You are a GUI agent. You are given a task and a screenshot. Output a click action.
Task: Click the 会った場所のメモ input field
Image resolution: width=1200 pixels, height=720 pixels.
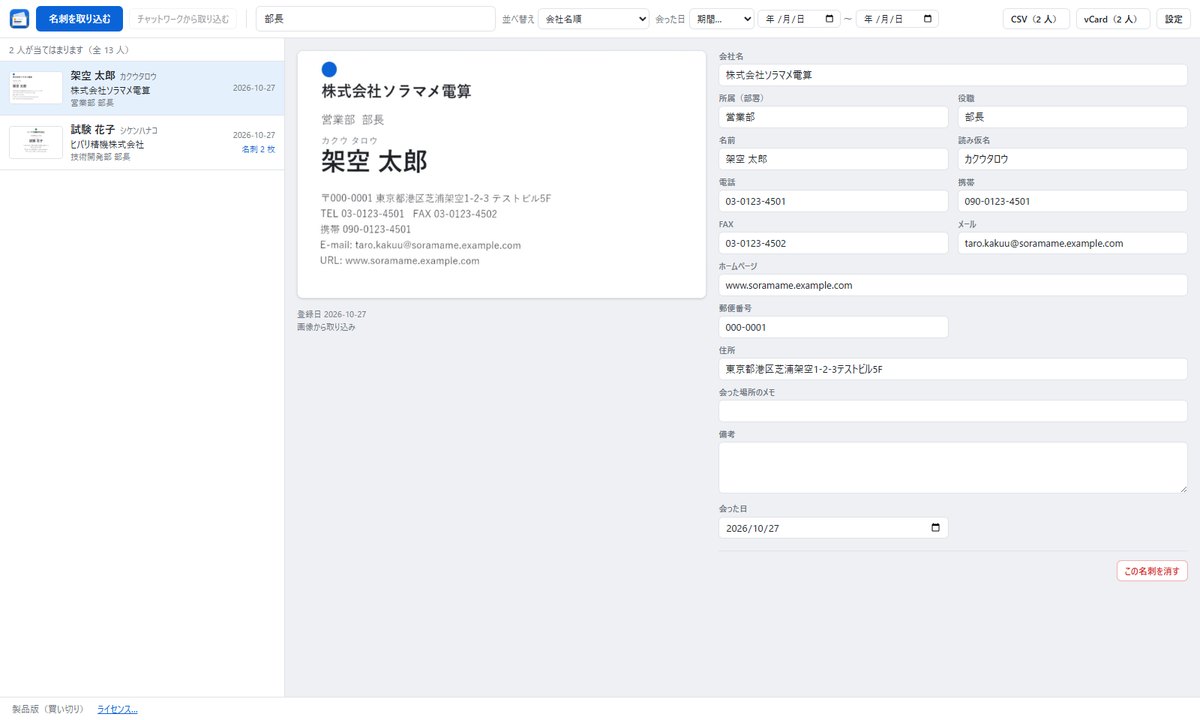[x=953, y=411]
